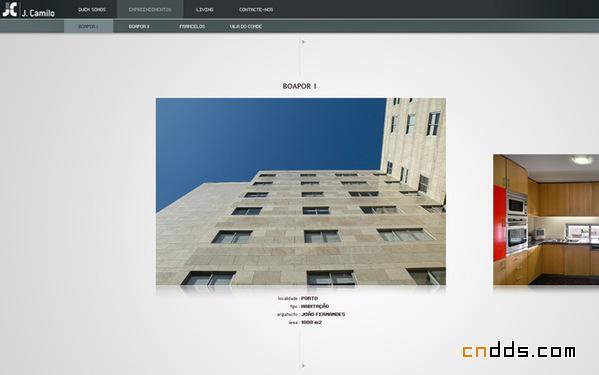599x375 pixels.
Task: Click the cndds.com watermark logo
Action: [x=519, y=350]
